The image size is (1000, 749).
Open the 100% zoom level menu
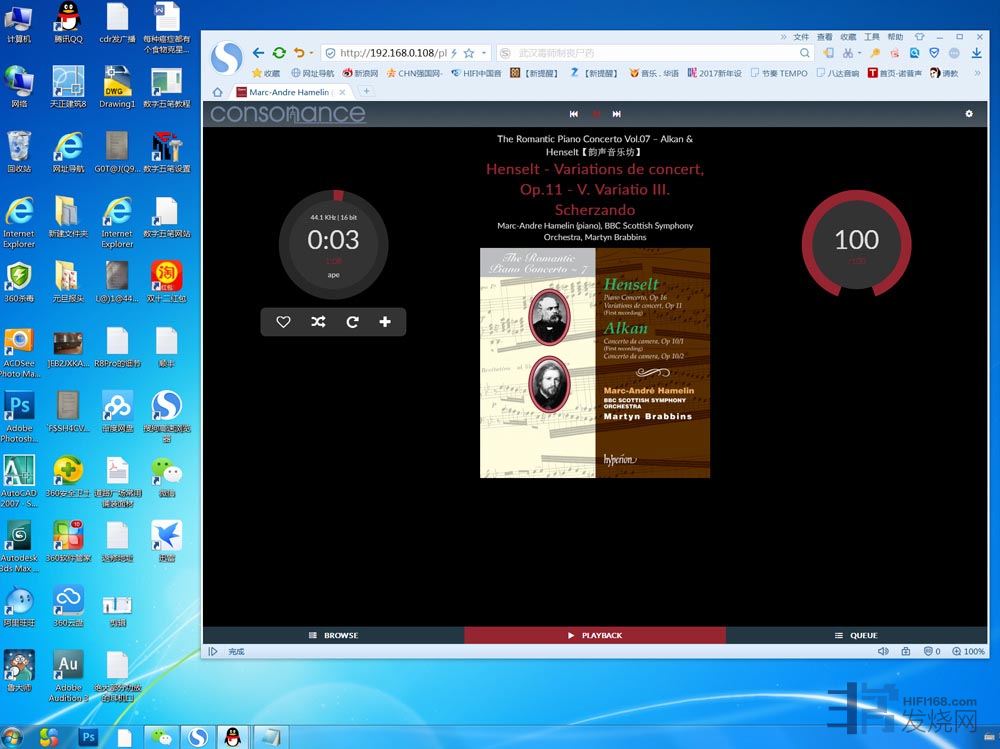(969, 651)
